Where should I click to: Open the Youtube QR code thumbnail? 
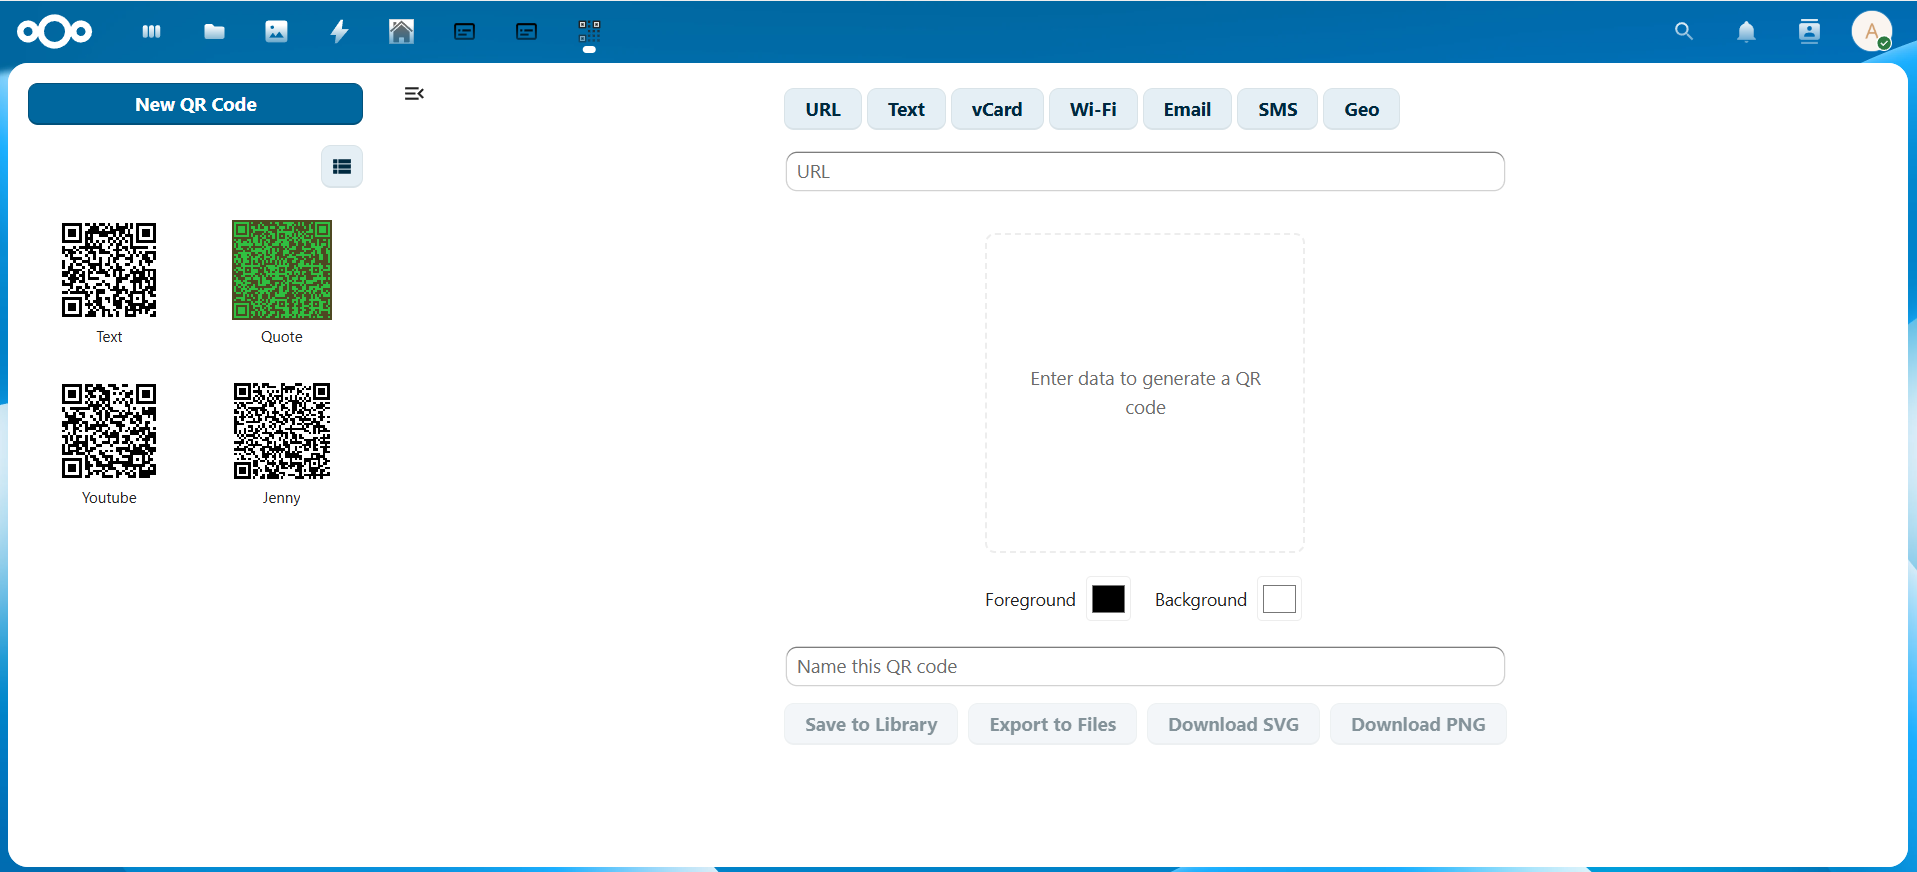tap(109, 431)
